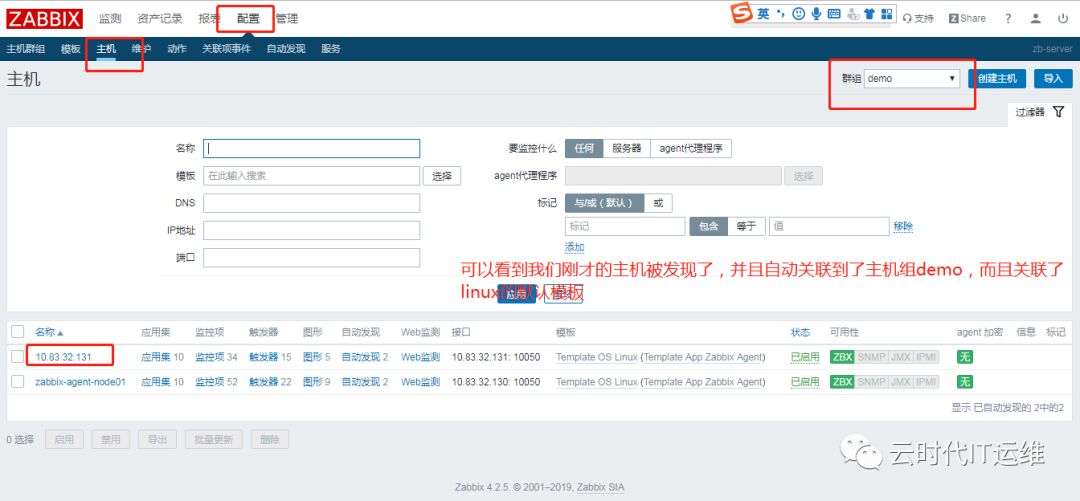The image size is (1080, 501).
Task: Toggle the select-all hosts checkbox
Action: coord(18,331)
